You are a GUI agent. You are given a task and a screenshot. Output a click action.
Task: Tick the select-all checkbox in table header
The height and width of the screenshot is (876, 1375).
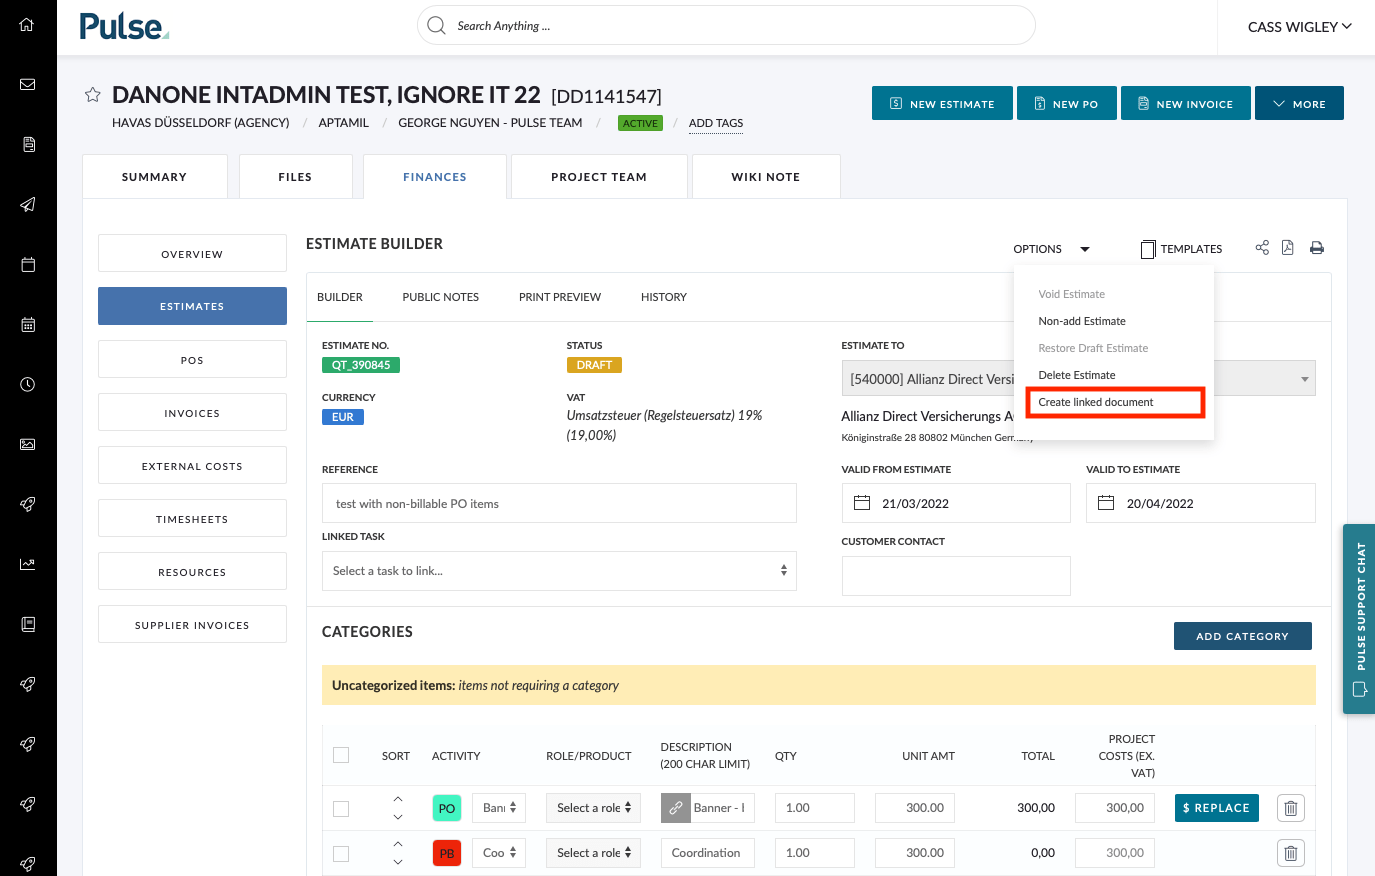tap(341, 755)
